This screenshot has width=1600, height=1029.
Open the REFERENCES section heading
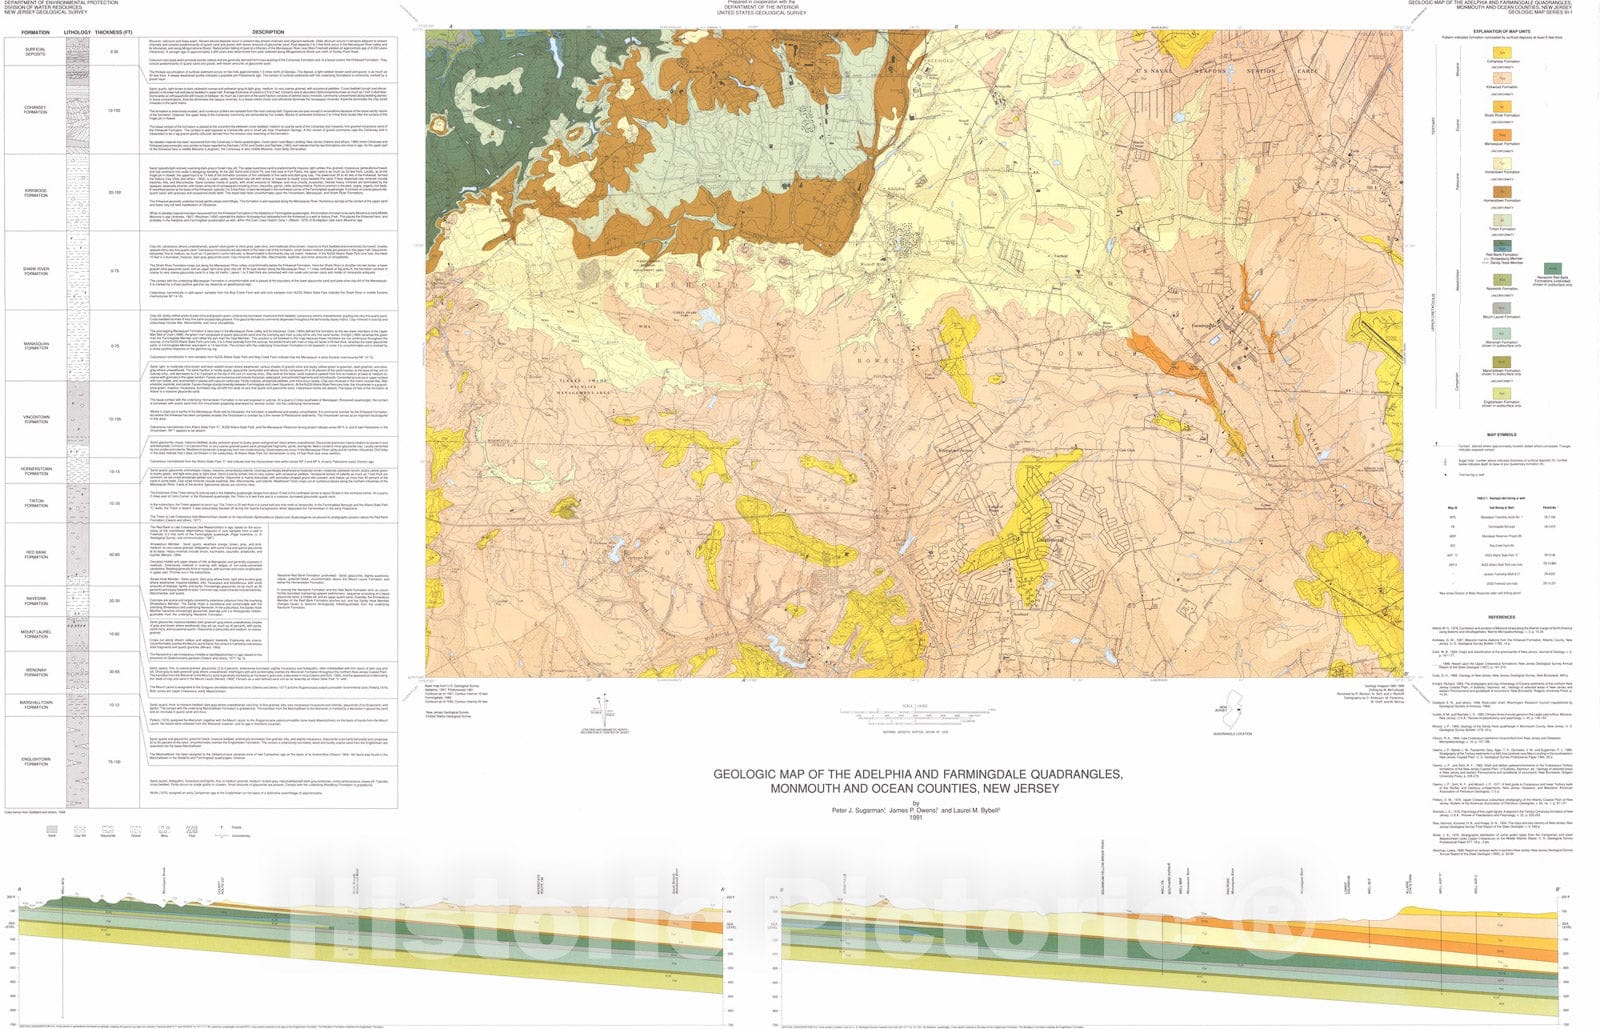pyautogui.click(x=1501, y=618)
